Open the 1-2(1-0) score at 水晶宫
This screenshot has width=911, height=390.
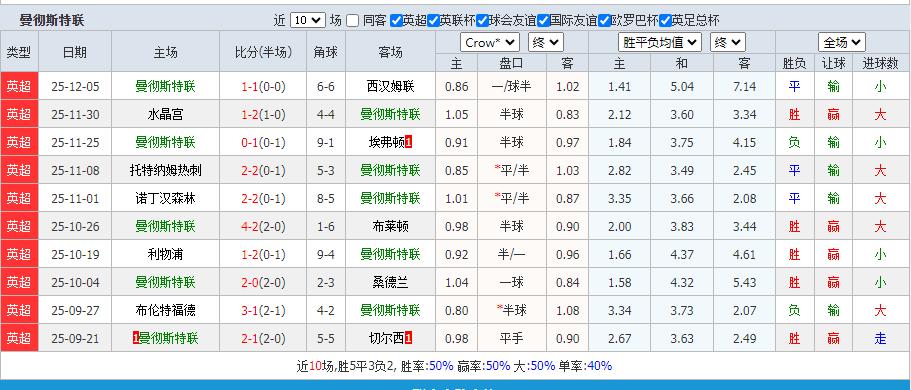click(263, 115)
